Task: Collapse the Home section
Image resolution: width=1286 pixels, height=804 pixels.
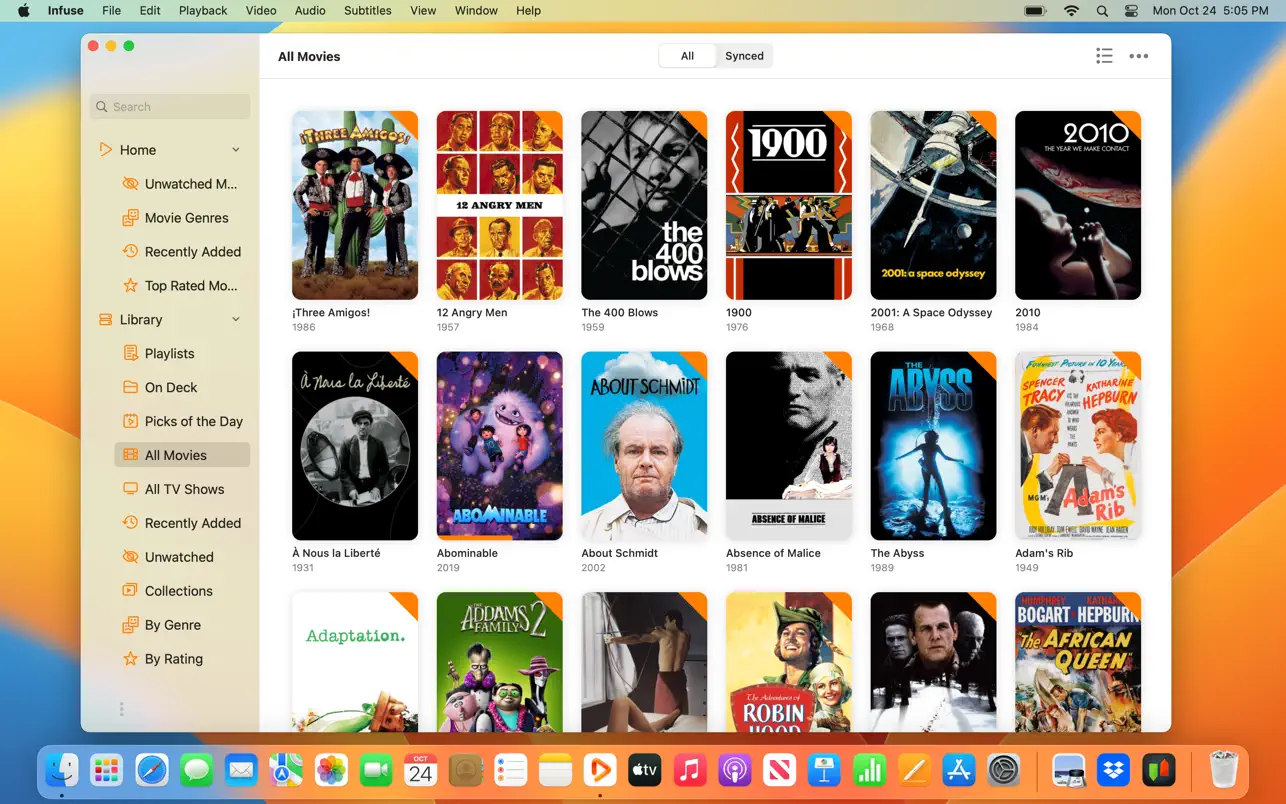Action: (x=236, y=149)
